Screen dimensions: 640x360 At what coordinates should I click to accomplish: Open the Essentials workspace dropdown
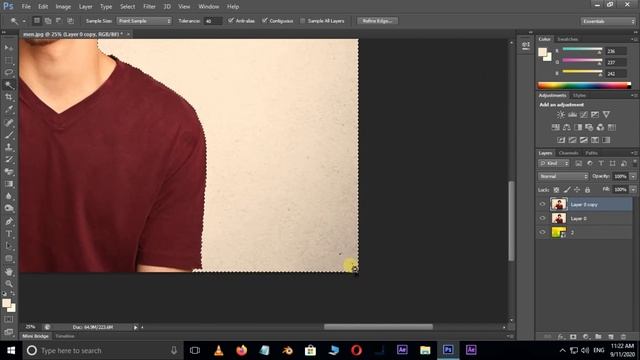(608, 21)
